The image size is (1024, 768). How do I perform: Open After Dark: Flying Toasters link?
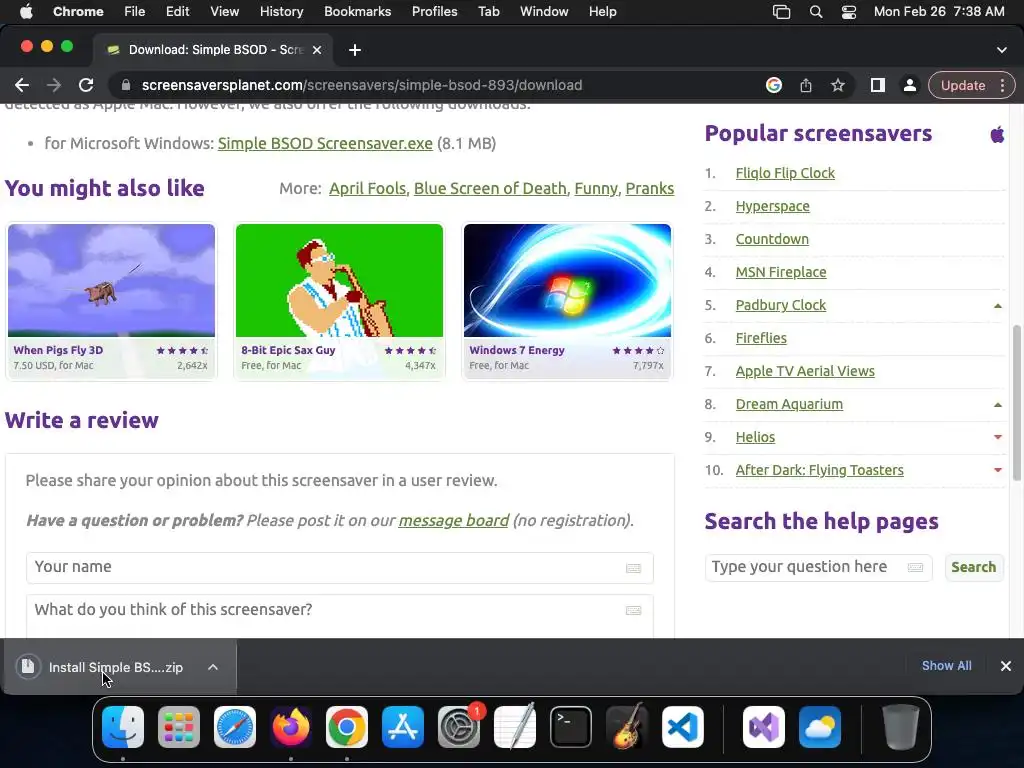click(x=820, y=470)
